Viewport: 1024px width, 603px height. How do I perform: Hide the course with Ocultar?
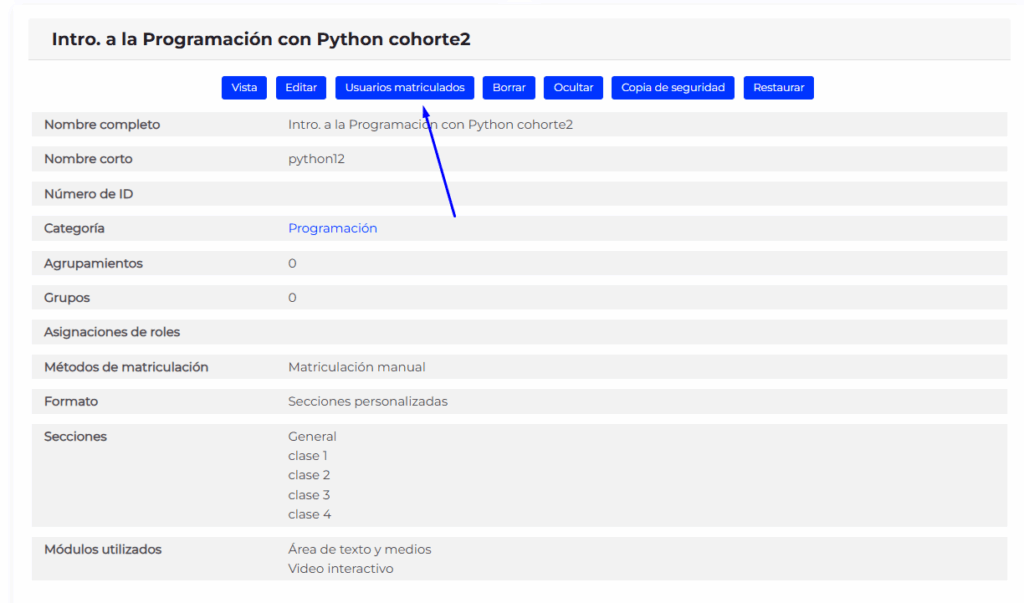point(573,88)
